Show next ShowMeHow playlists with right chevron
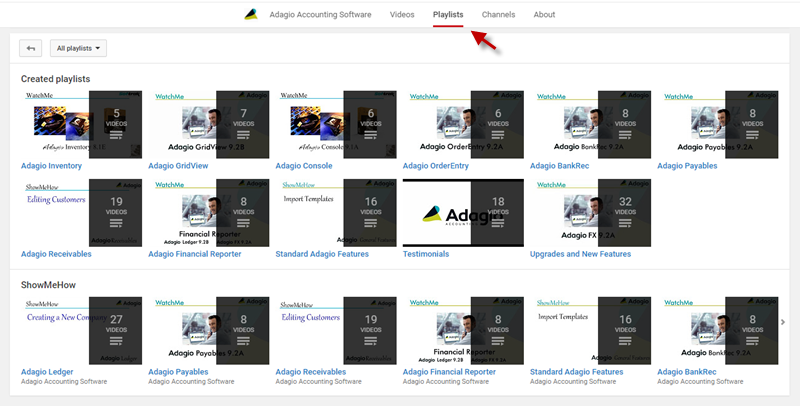The image size is (800, 406). point(783,322)
